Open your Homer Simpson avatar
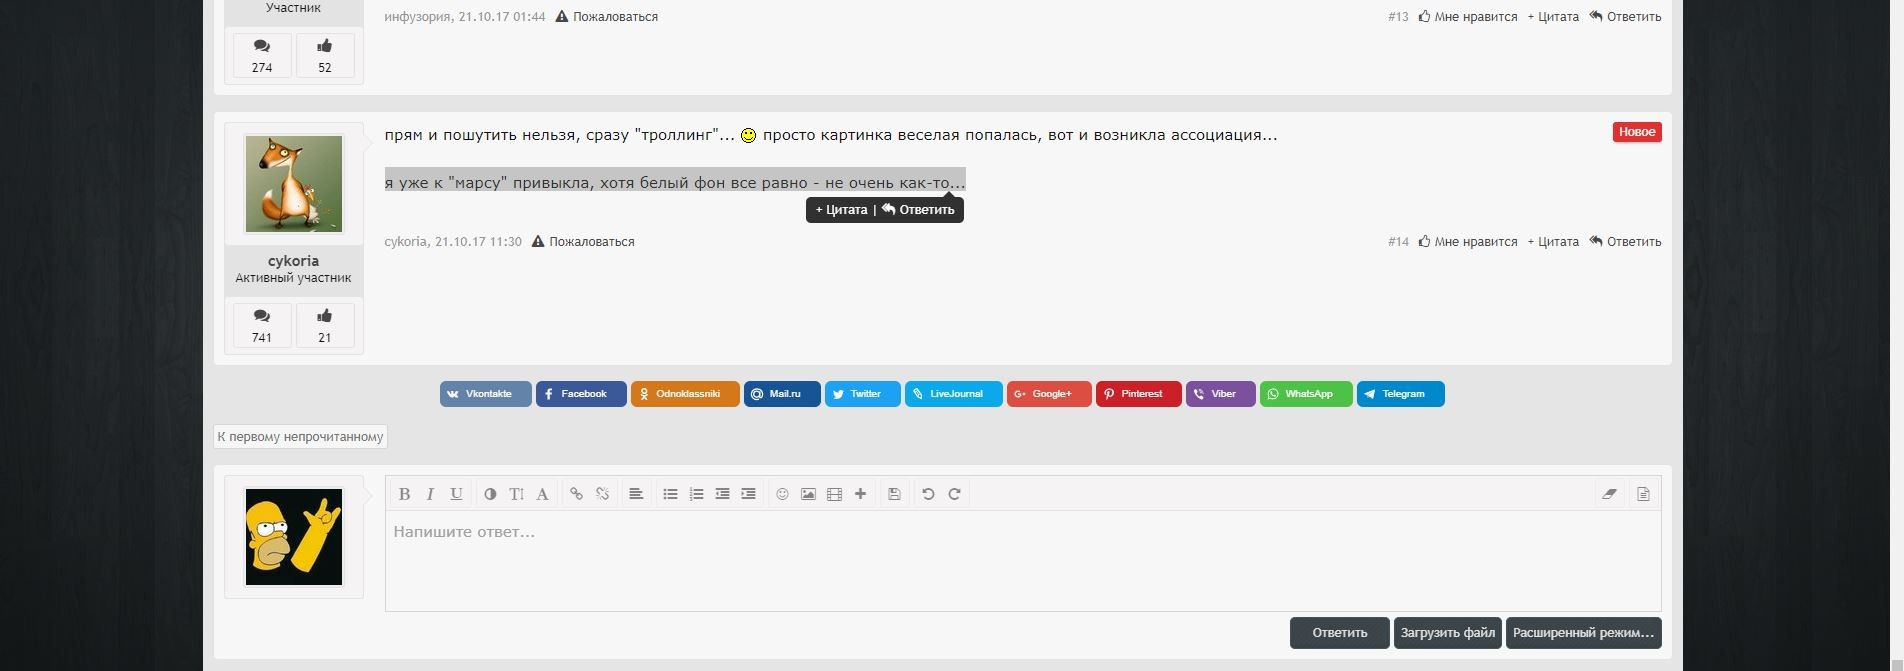The width and height of the screenshot is (1904, 671). coord(294,537)
